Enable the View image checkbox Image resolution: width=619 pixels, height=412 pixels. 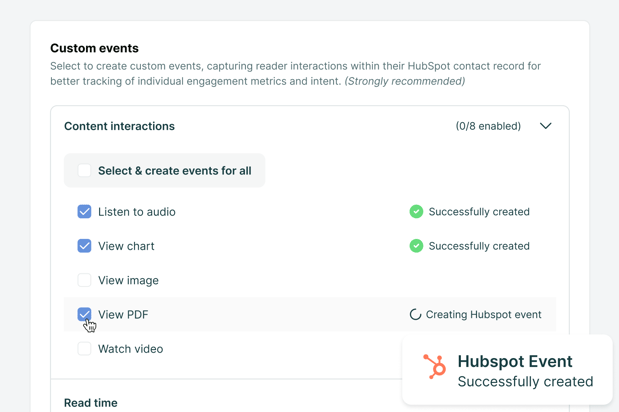[x=84, y=280]
